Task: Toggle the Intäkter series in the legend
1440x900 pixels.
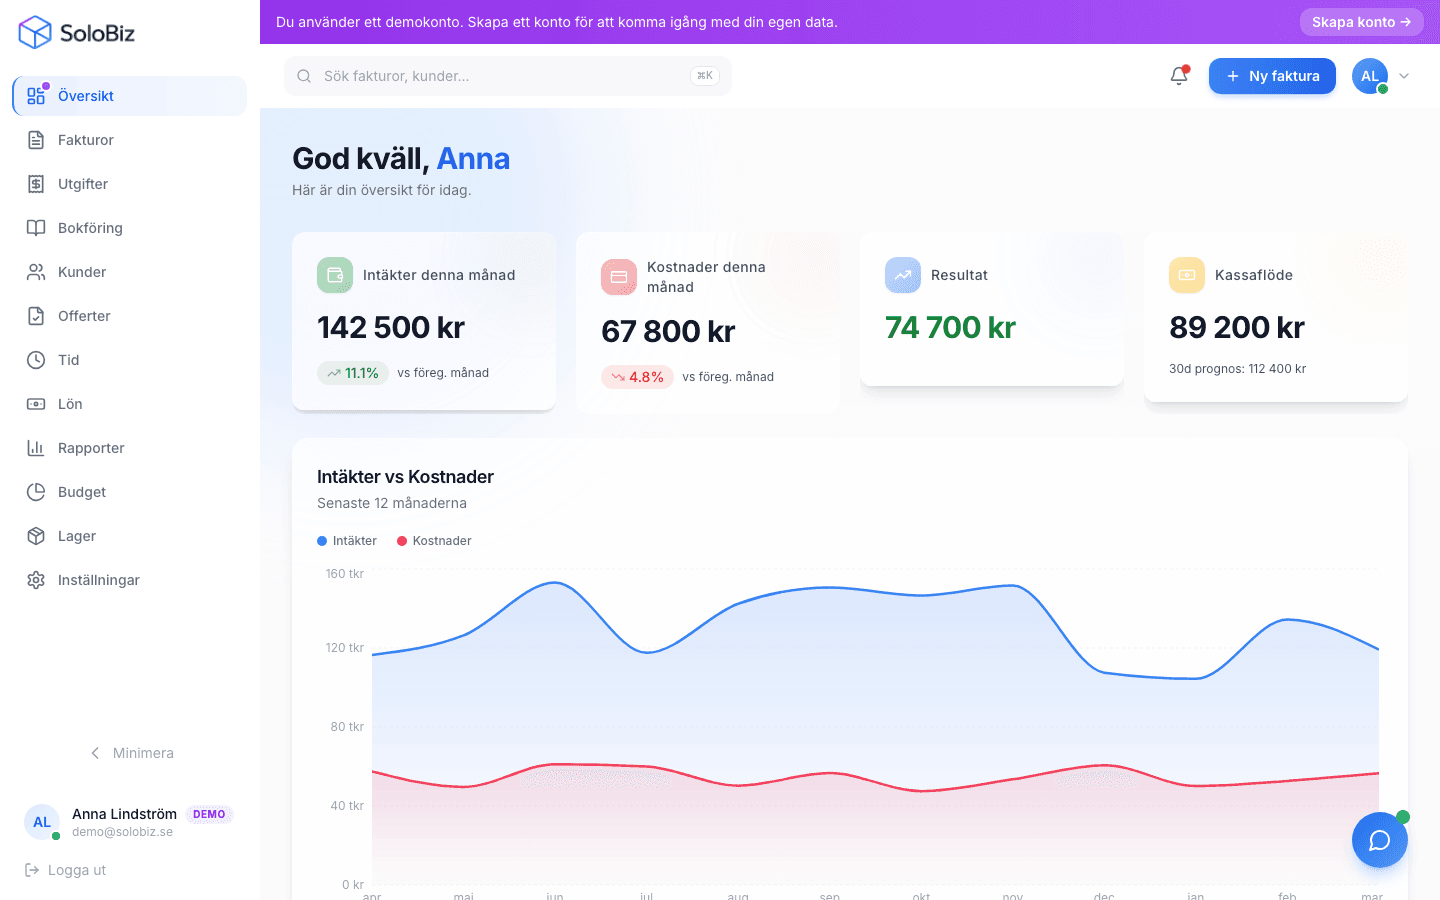Action: 346,540
